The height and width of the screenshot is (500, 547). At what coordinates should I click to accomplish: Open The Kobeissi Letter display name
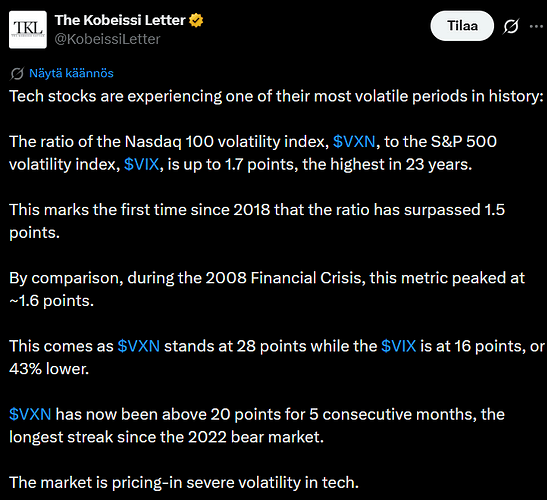120,20
